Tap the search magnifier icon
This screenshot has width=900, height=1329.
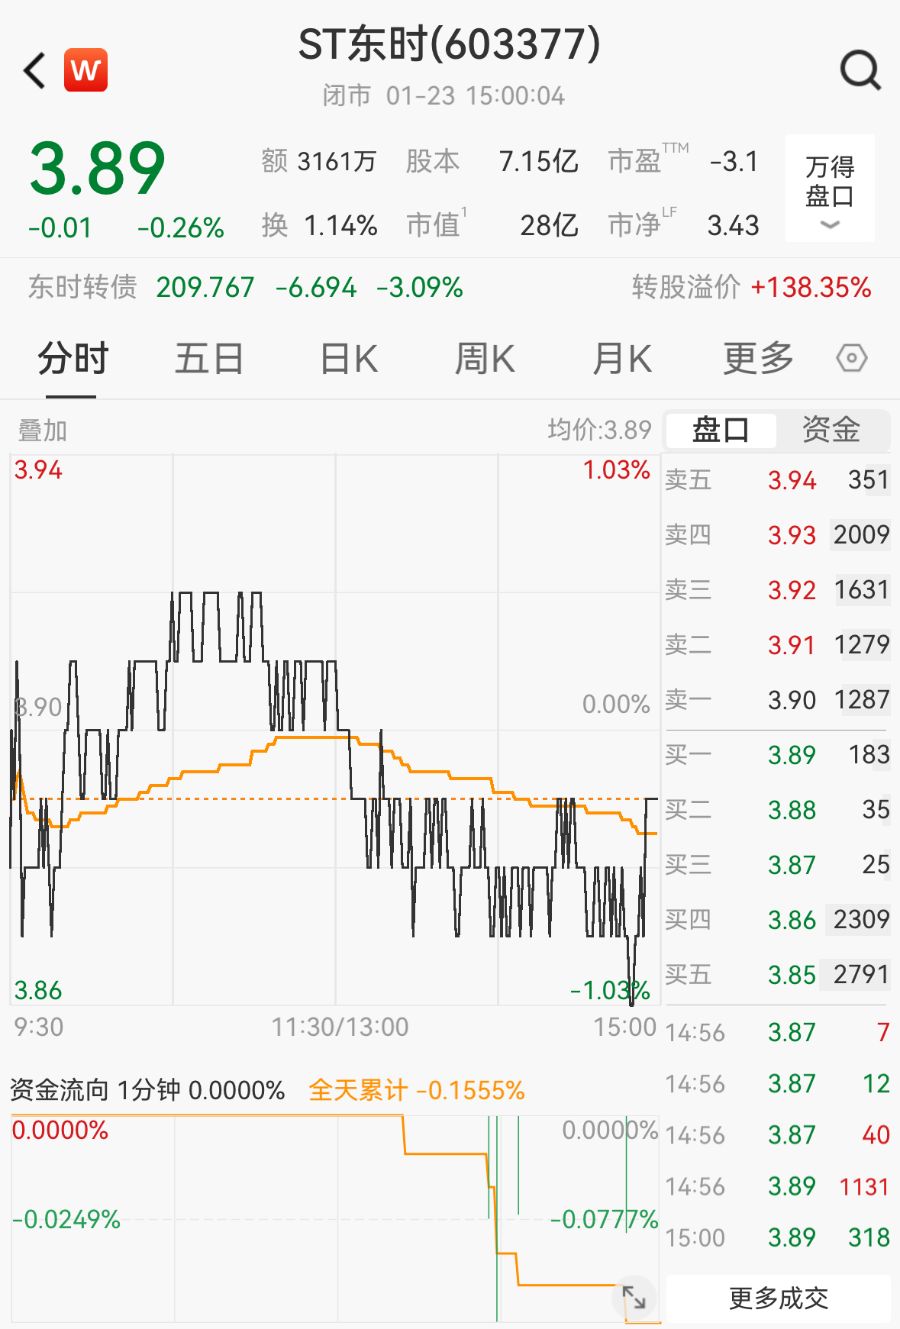[859, 71]
